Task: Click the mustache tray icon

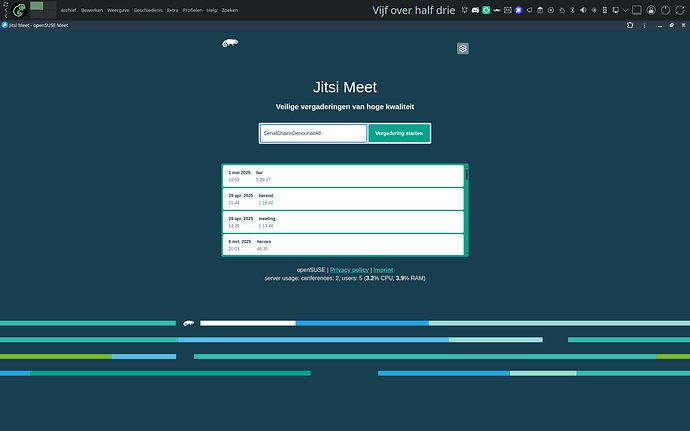Action: [497, 10]
